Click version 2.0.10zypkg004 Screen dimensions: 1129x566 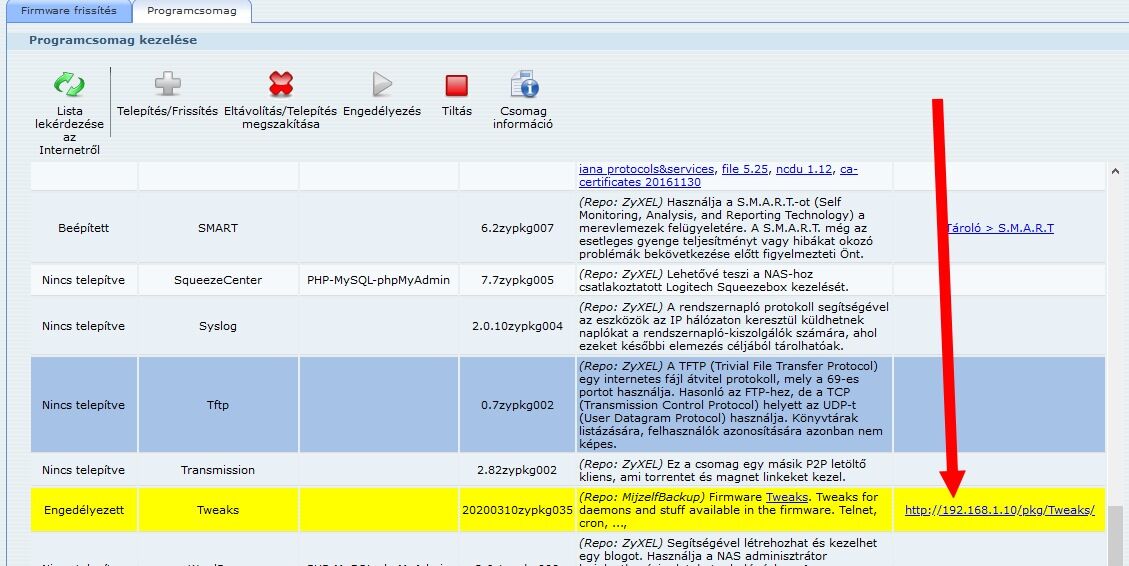click(x=517, y=325)
